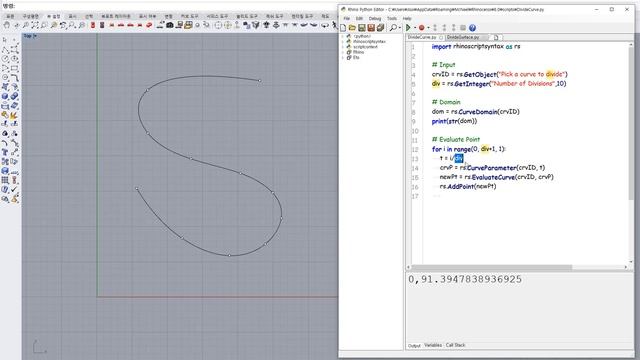640x360 pixels.
Task: Open the Edit menu in Python editor
Action: [359, 18]
